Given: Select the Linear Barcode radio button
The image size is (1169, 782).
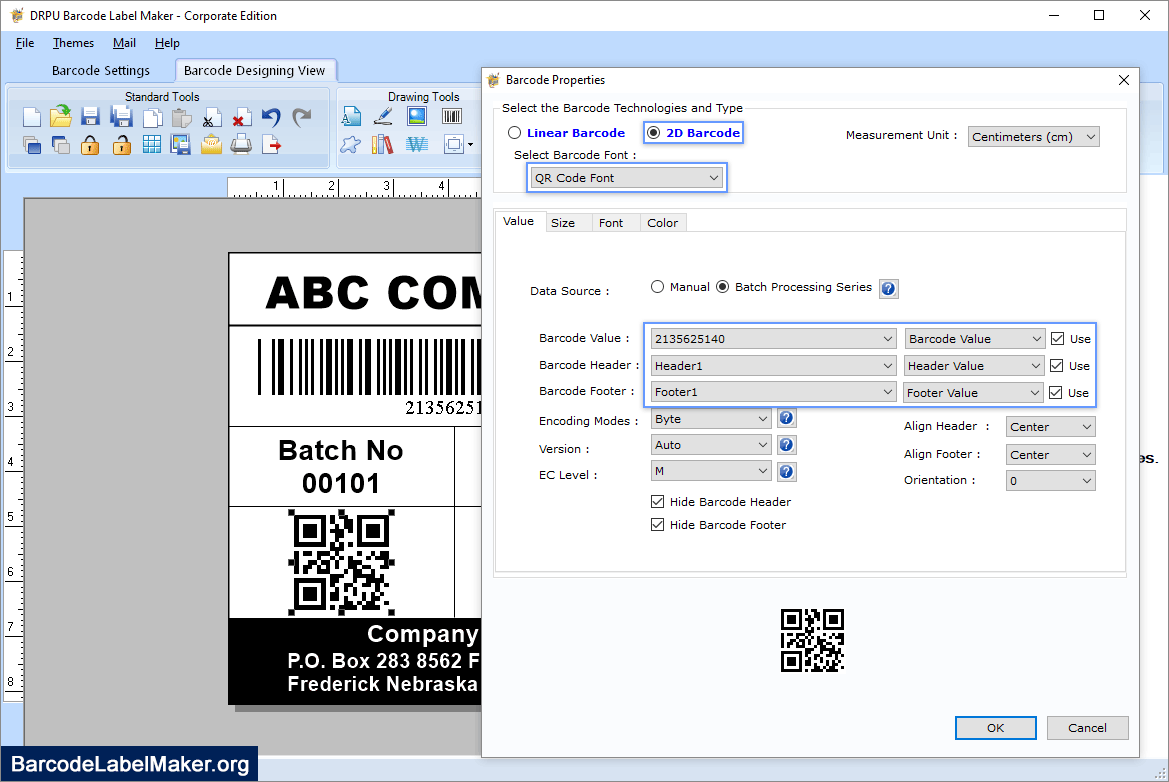Looking at the screenshot, I should click(514, 133).
